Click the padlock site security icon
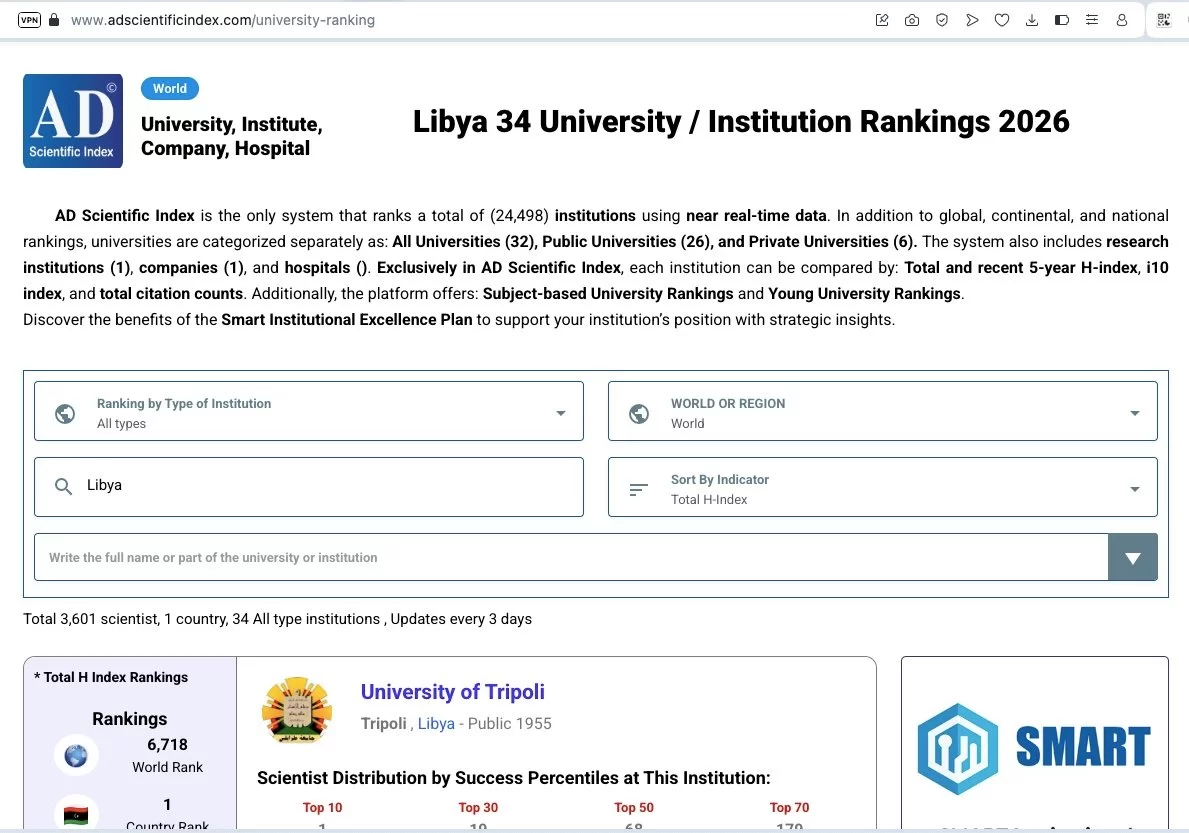The height and width of the screenshot is (833, 1189). pyautogui.click(x=54, y=20)
